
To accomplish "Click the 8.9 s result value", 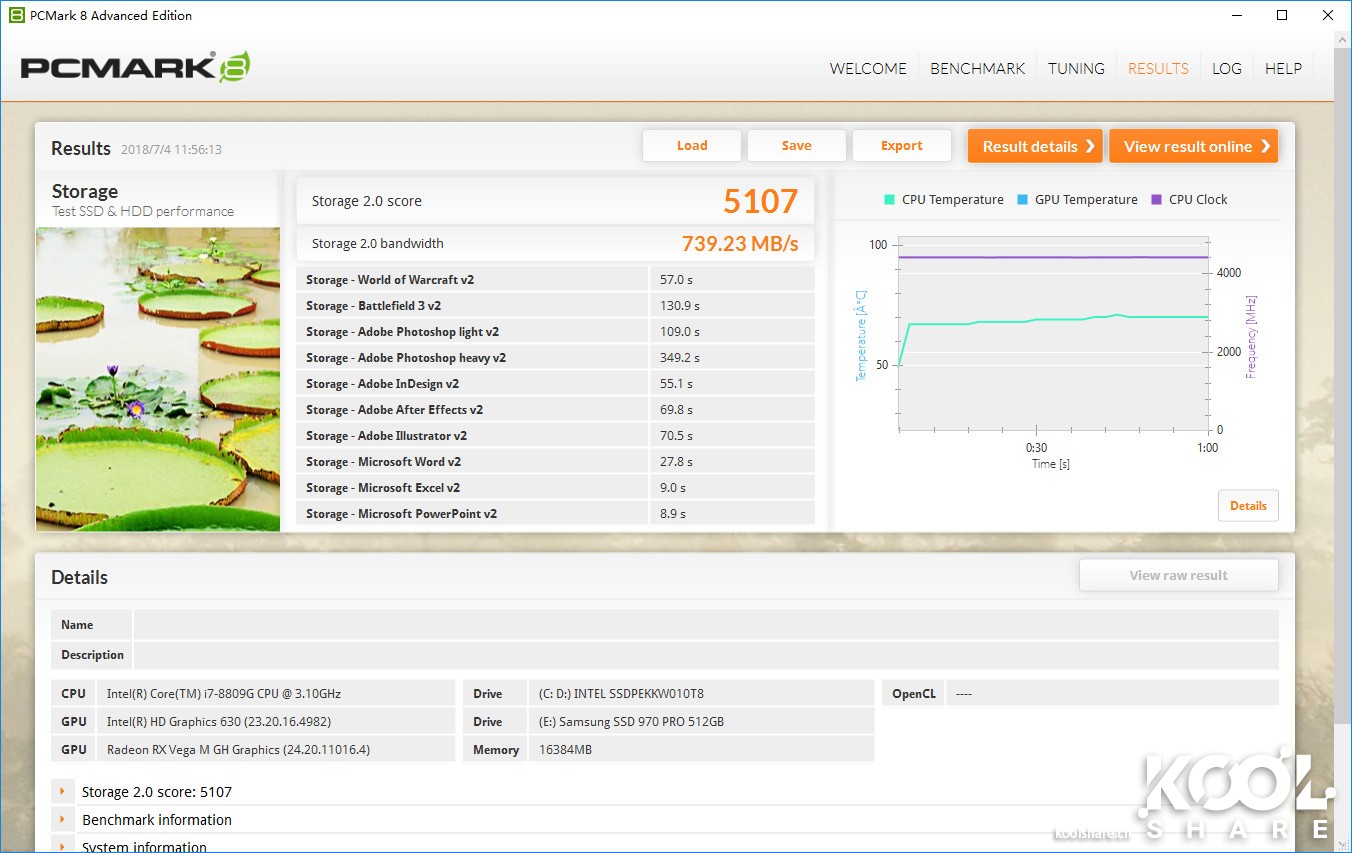I will 673,514.
